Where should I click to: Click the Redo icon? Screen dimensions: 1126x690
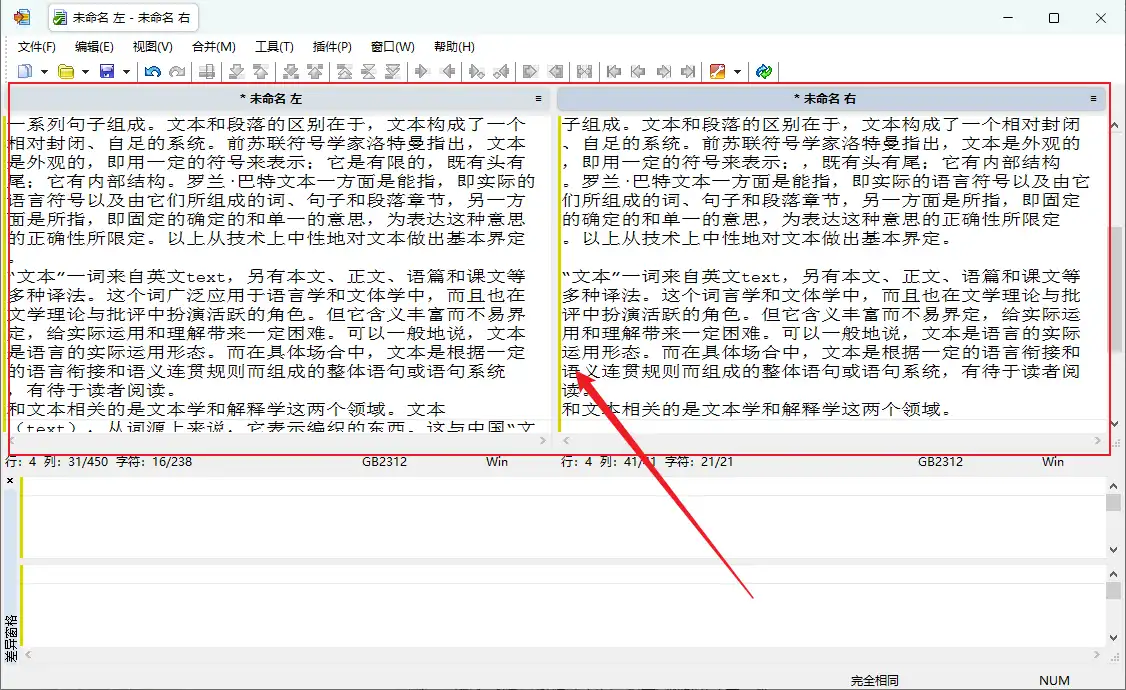(x=178, y=71)
